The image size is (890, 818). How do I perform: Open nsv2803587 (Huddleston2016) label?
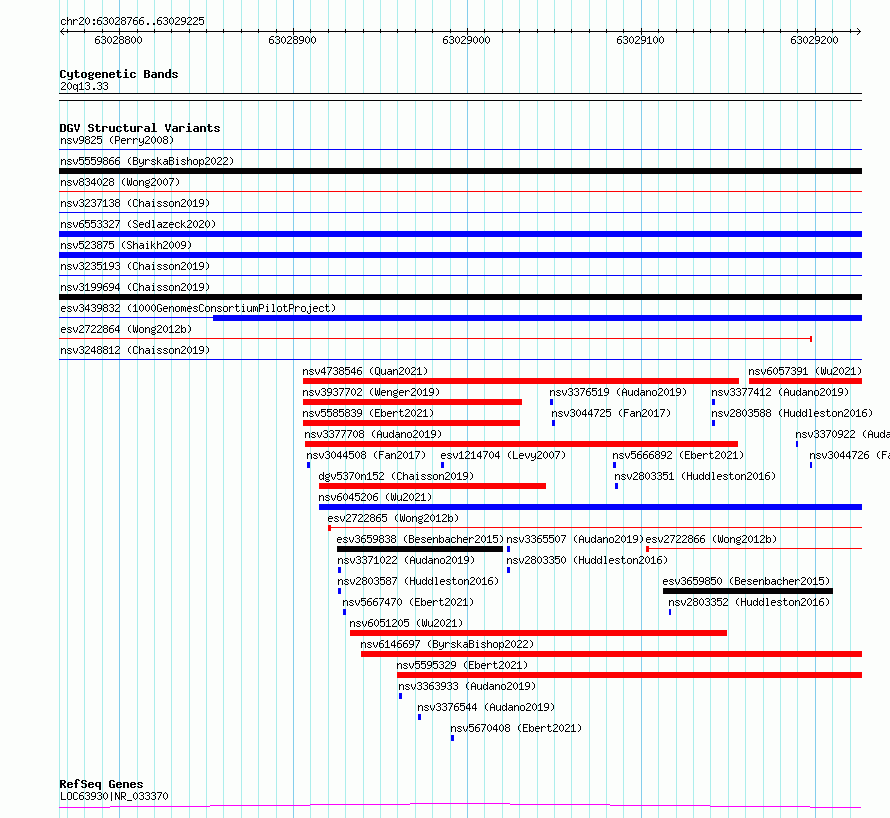point(418,581)
